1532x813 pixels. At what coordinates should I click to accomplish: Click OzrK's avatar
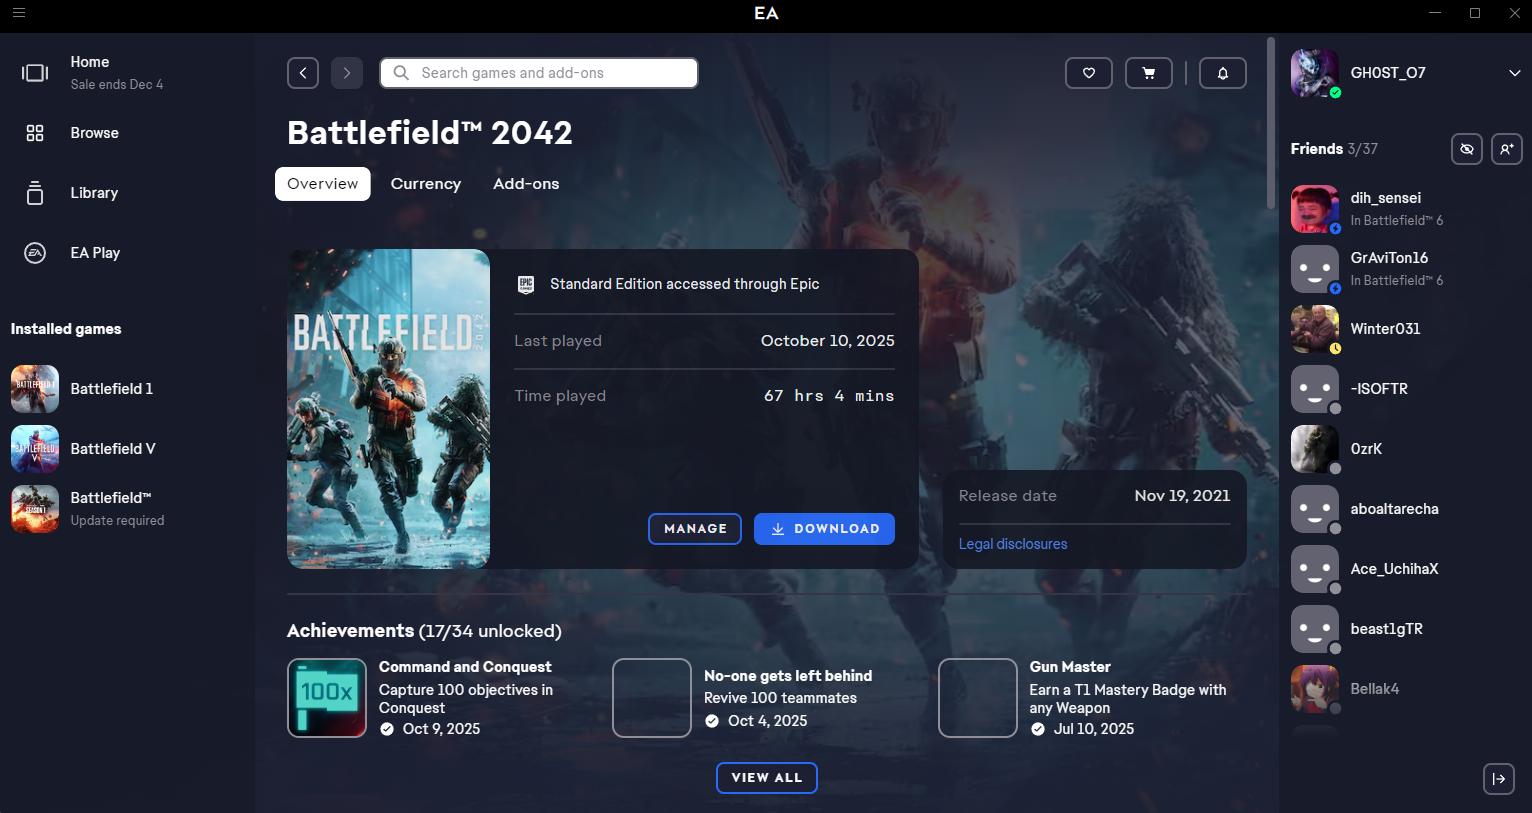(x=1315, y=449)
